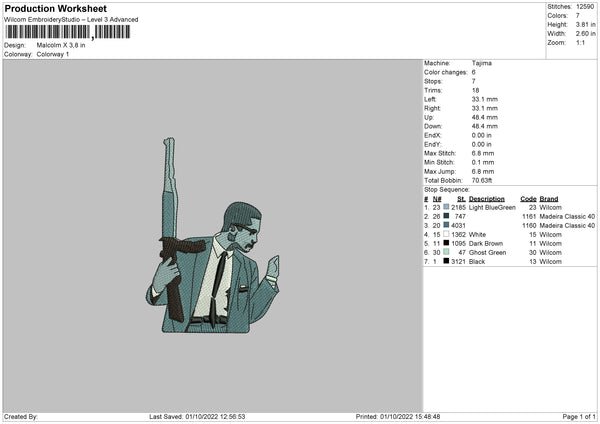Click the White color swatch in row 4
The width and height of the screenshot is (600, 424).
click(x=446, y=234)
